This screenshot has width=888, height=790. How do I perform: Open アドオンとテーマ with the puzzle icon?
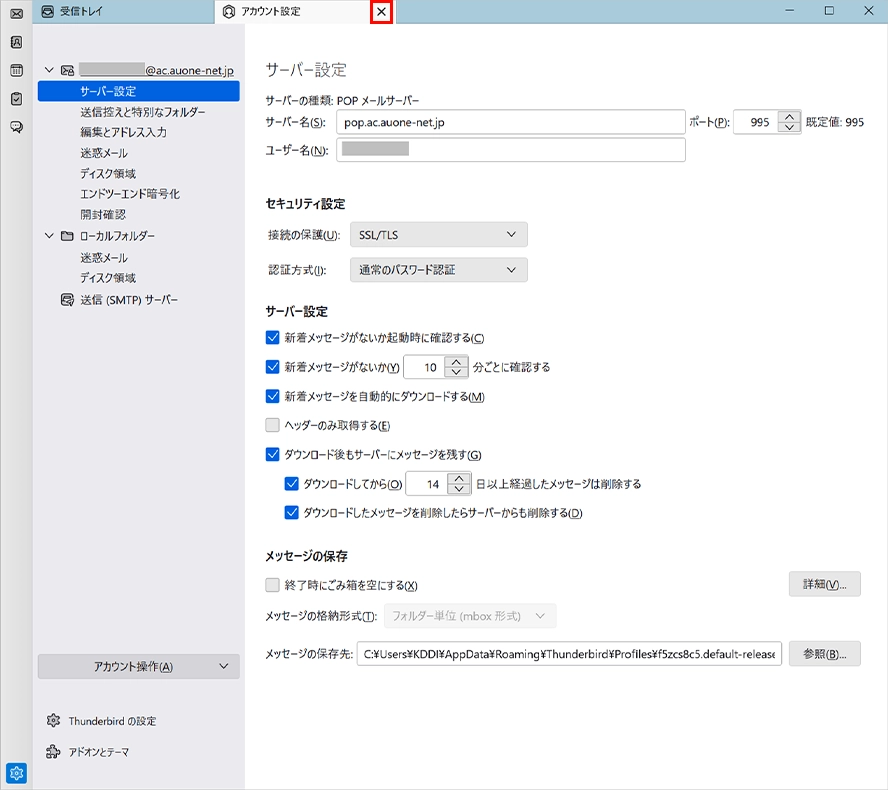tap(99, 753)
